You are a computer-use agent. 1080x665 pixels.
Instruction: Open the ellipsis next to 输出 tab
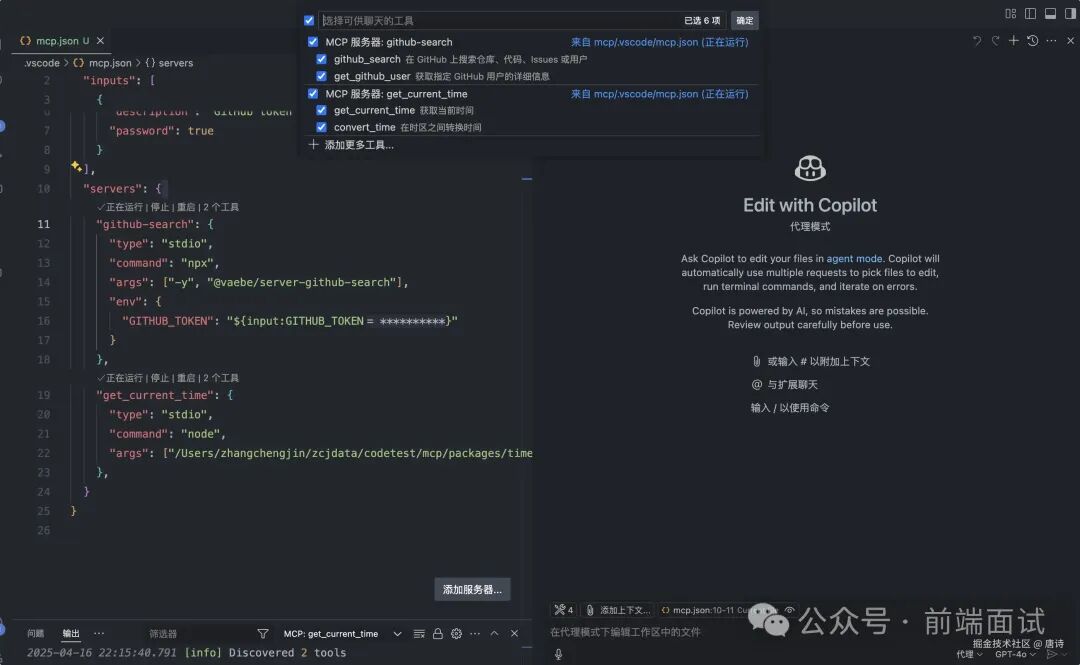(x=99, y=633)
